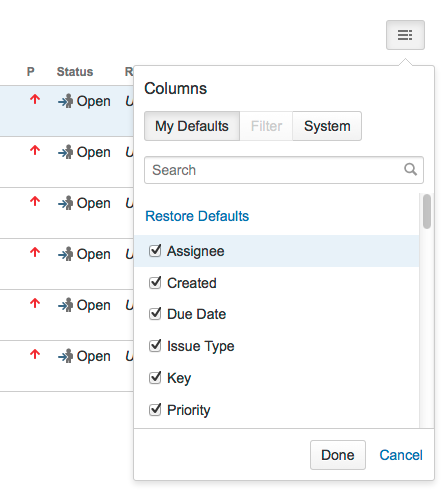Select the My Defaults tab
This screenshot has width=442, height=497.
(x=192, y=126)
